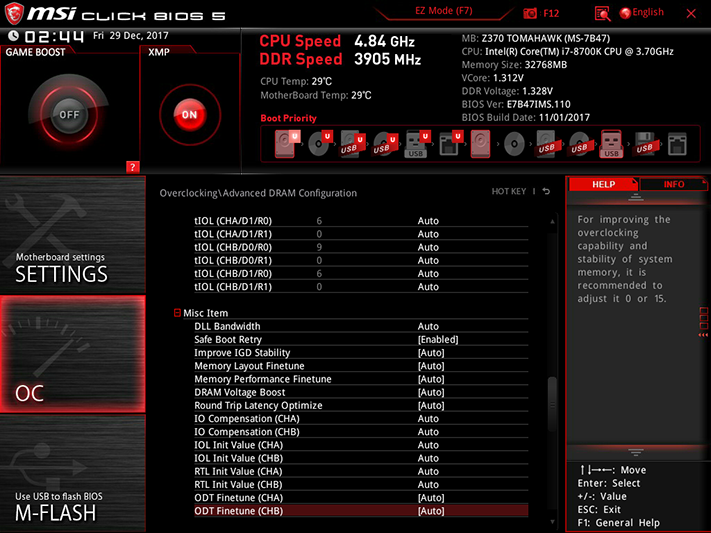Viewport: 711px width, 533px height.
Task: Select the last legacy network boot icon
Action: 677,144
